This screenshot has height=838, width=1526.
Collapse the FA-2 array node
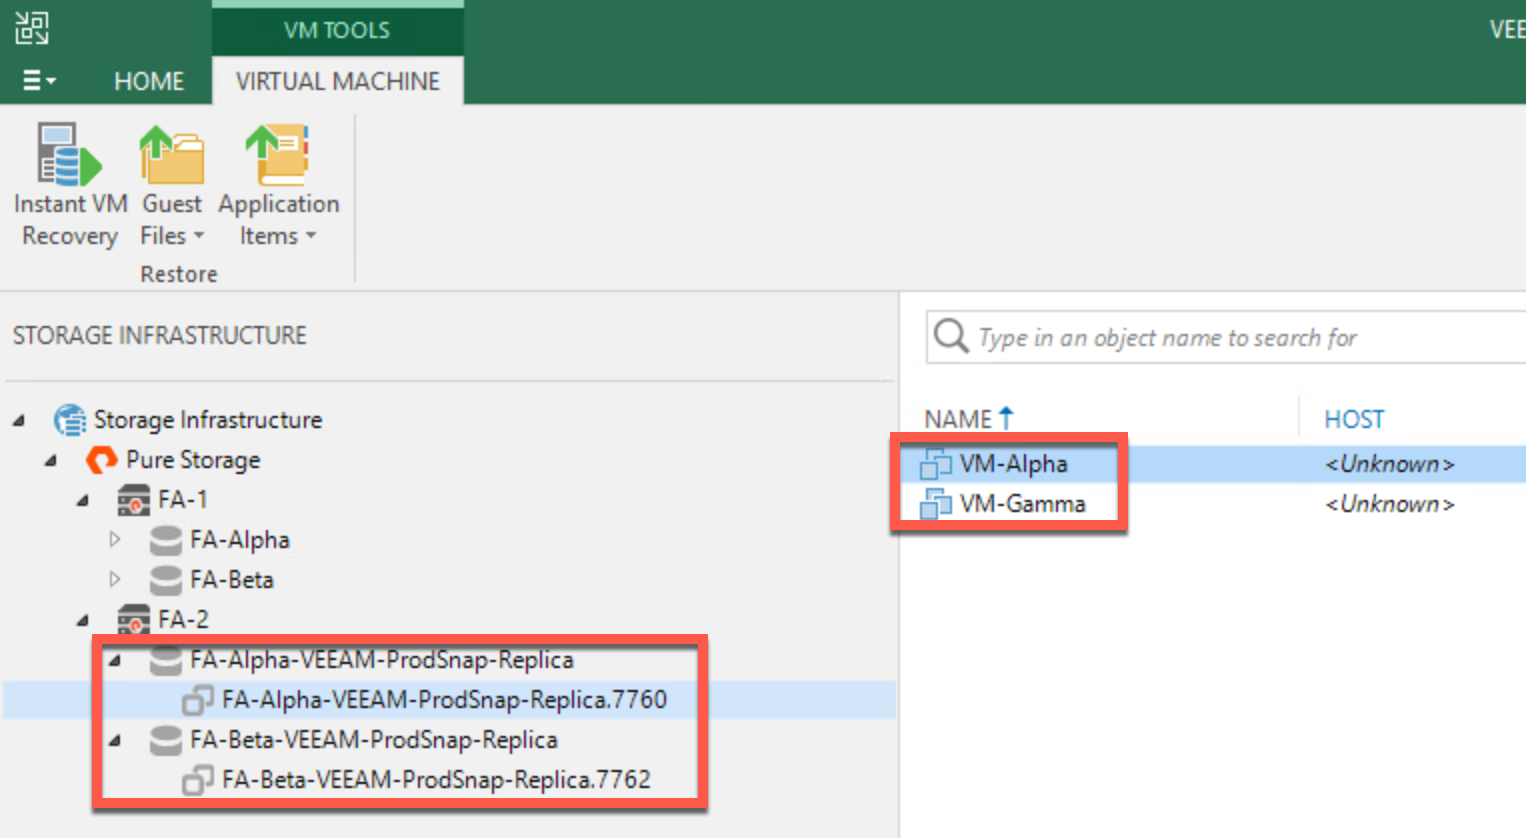pos(83,621)
